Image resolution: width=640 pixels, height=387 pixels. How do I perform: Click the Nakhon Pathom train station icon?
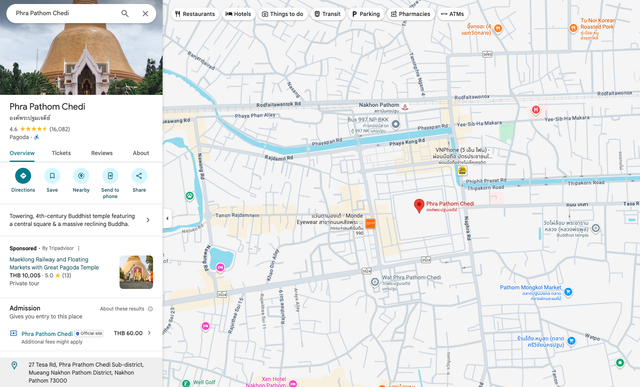(405, 107)
